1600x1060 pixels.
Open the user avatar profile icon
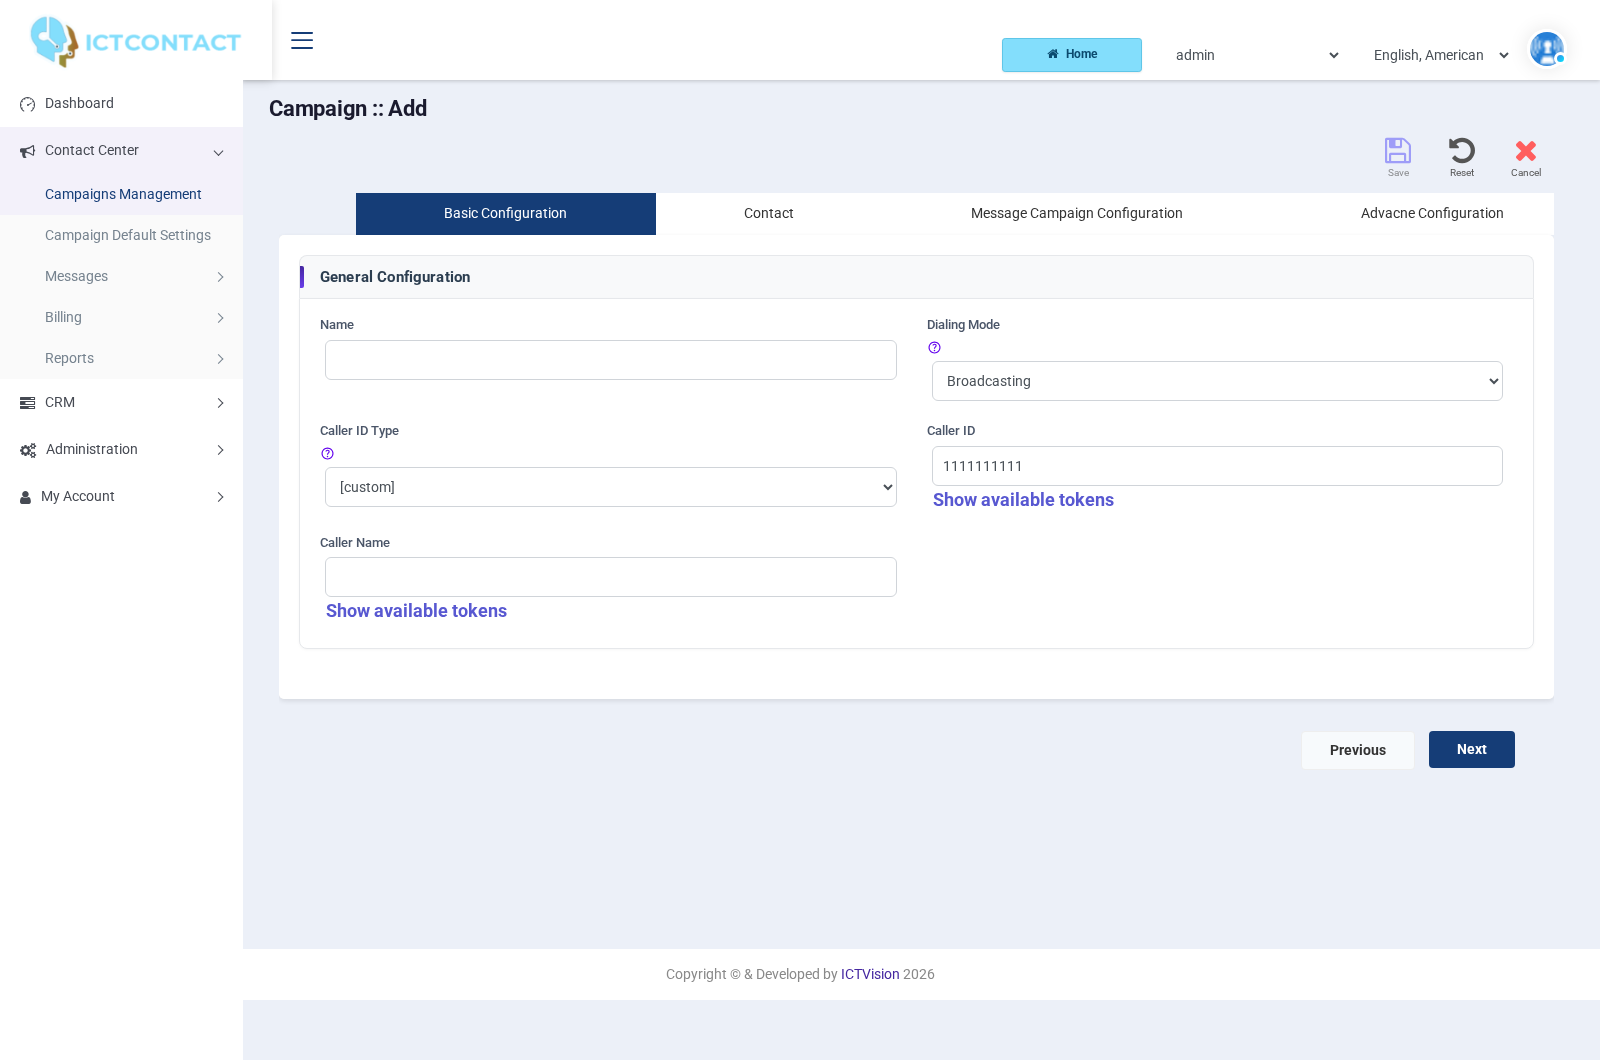1547,48
